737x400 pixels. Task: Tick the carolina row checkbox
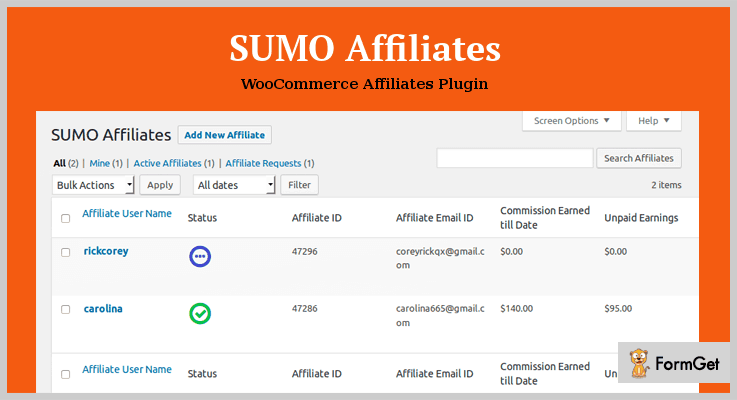[x=65, y=310]
